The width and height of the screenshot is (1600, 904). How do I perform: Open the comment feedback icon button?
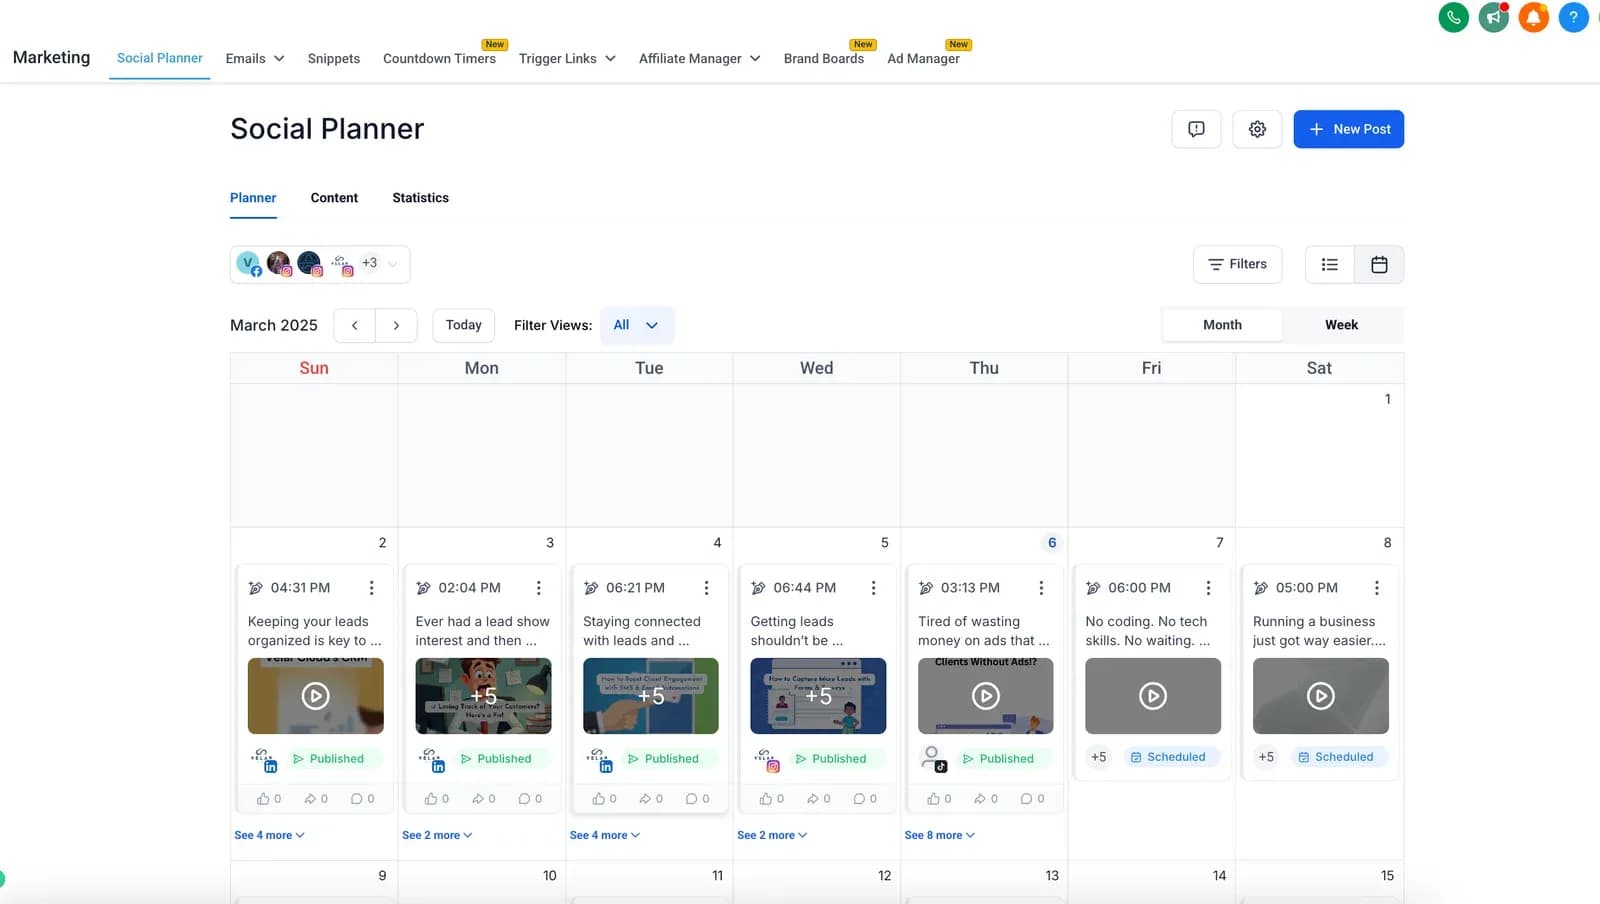(x=1196, y=129)
